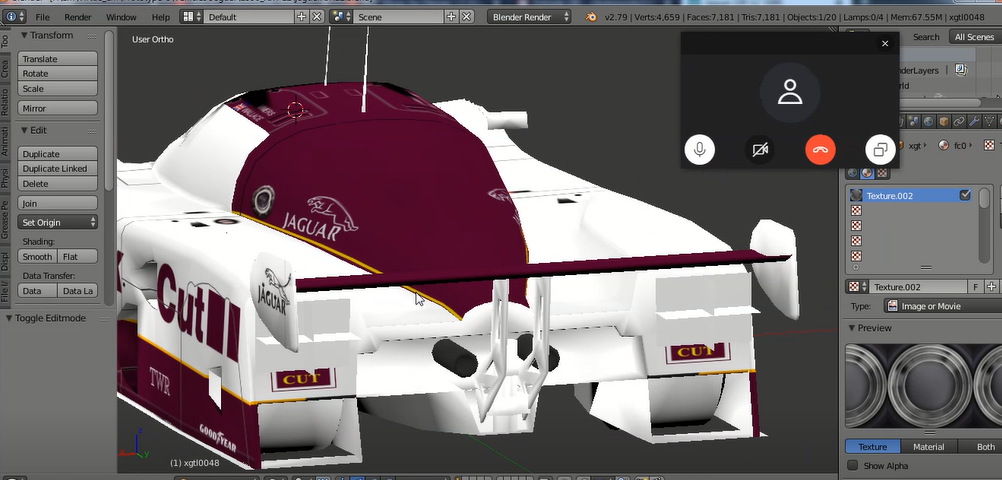Switch preview to Material tab

pos(929,447)
